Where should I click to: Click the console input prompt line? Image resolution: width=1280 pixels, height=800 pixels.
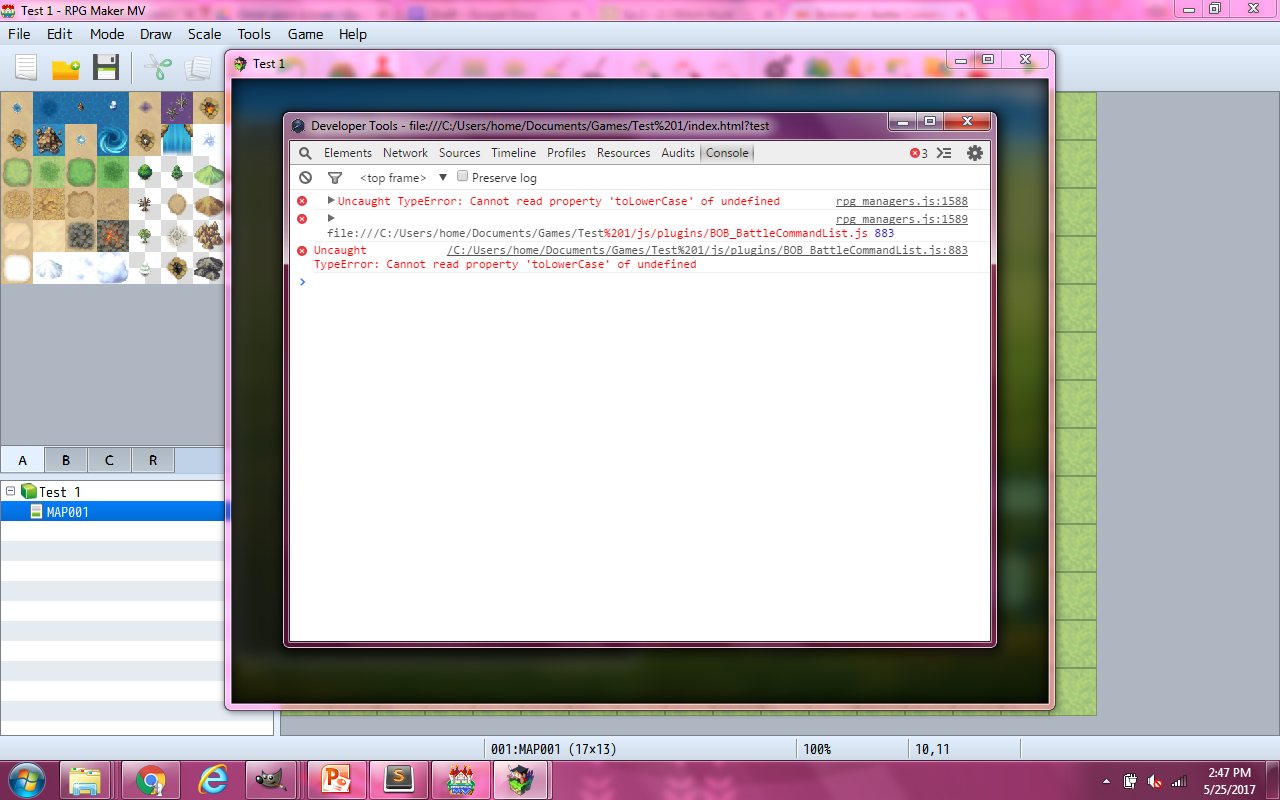640,282
